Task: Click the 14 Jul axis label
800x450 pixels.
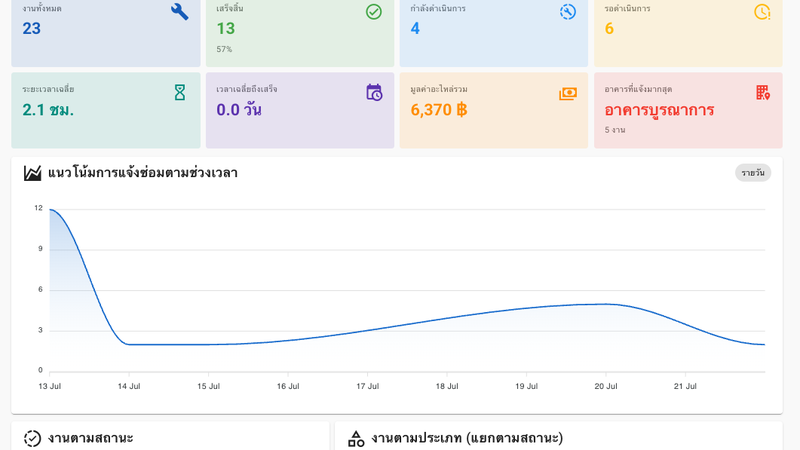Action: click(129, 386)
